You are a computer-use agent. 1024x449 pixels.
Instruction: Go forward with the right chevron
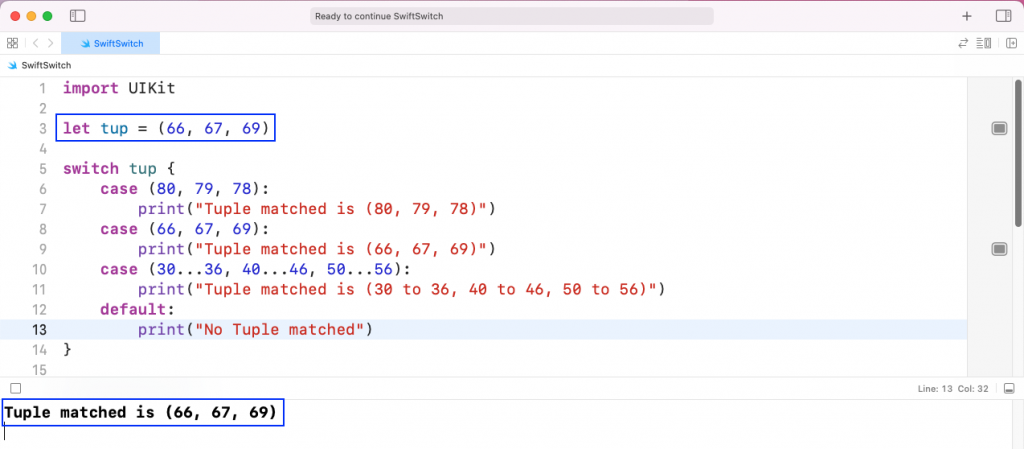pyautogui.click(x=51, y=43)
